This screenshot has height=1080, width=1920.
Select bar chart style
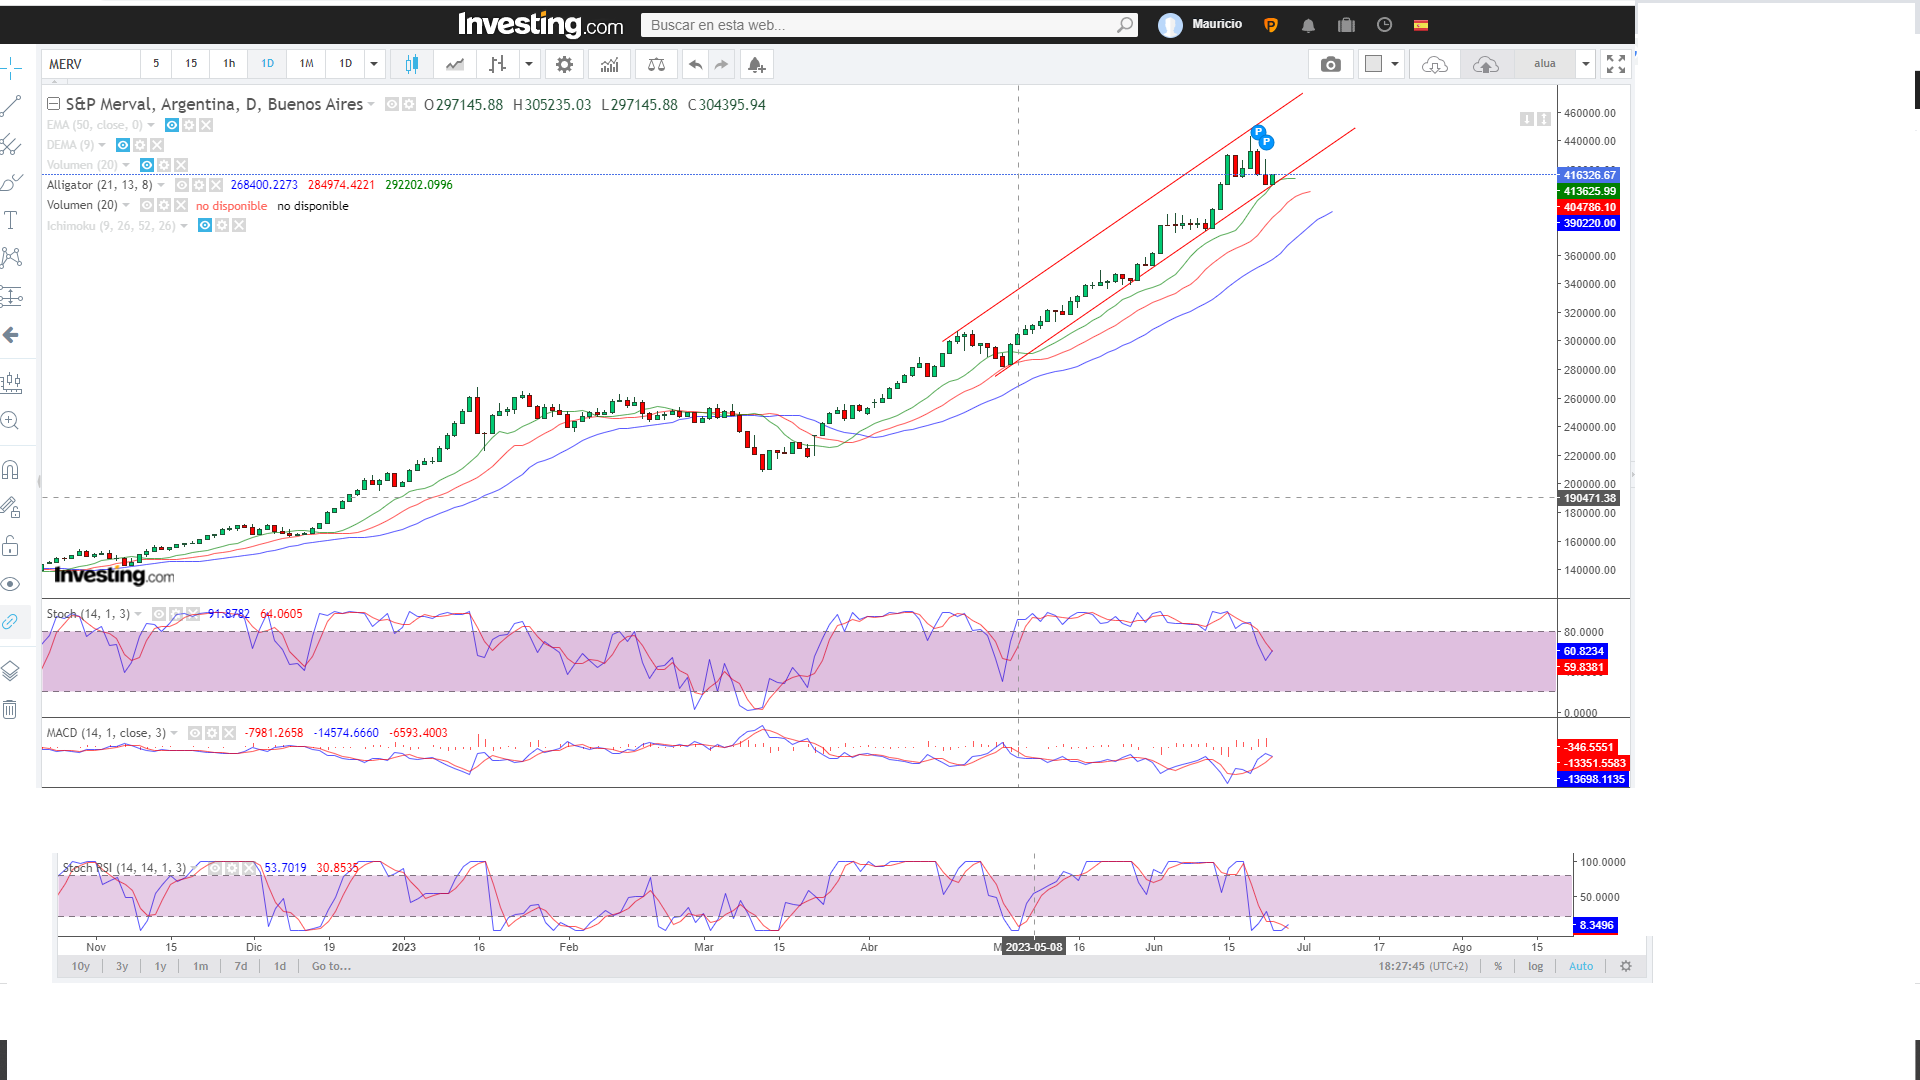tap(498, 64)
